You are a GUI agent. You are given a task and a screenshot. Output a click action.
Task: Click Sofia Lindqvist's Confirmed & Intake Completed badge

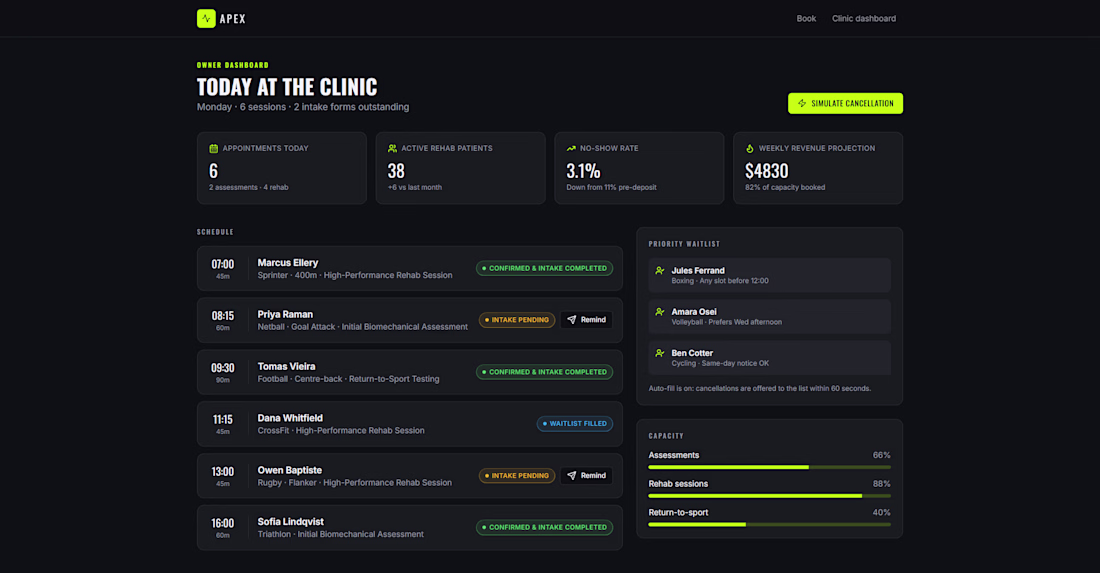(544, 527)
